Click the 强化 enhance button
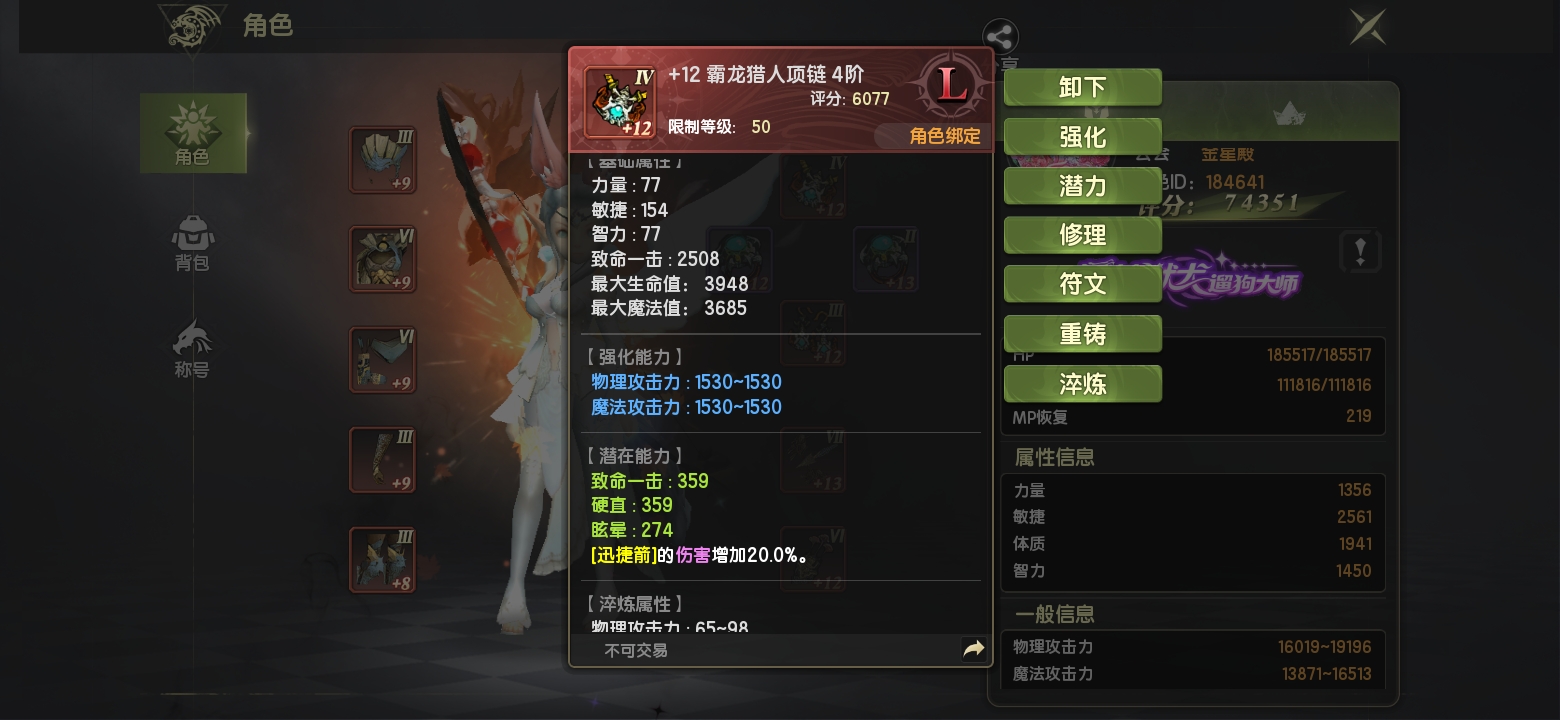This screenshot has width=1560, height=720. click(1082, 136)
